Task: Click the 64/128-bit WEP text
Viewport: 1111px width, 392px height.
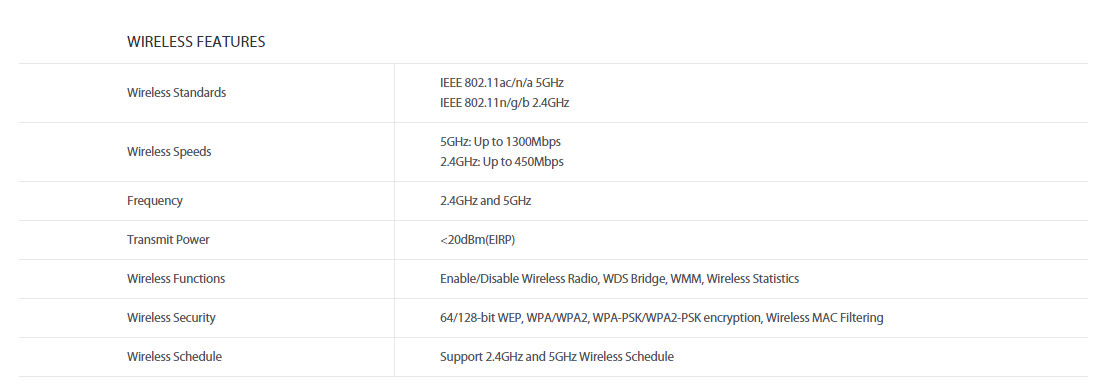Action: (x=481, y=318)
